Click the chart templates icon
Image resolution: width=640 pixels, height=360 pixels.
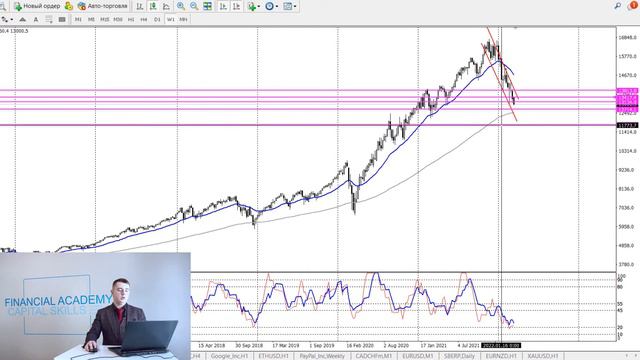point(288,6)
